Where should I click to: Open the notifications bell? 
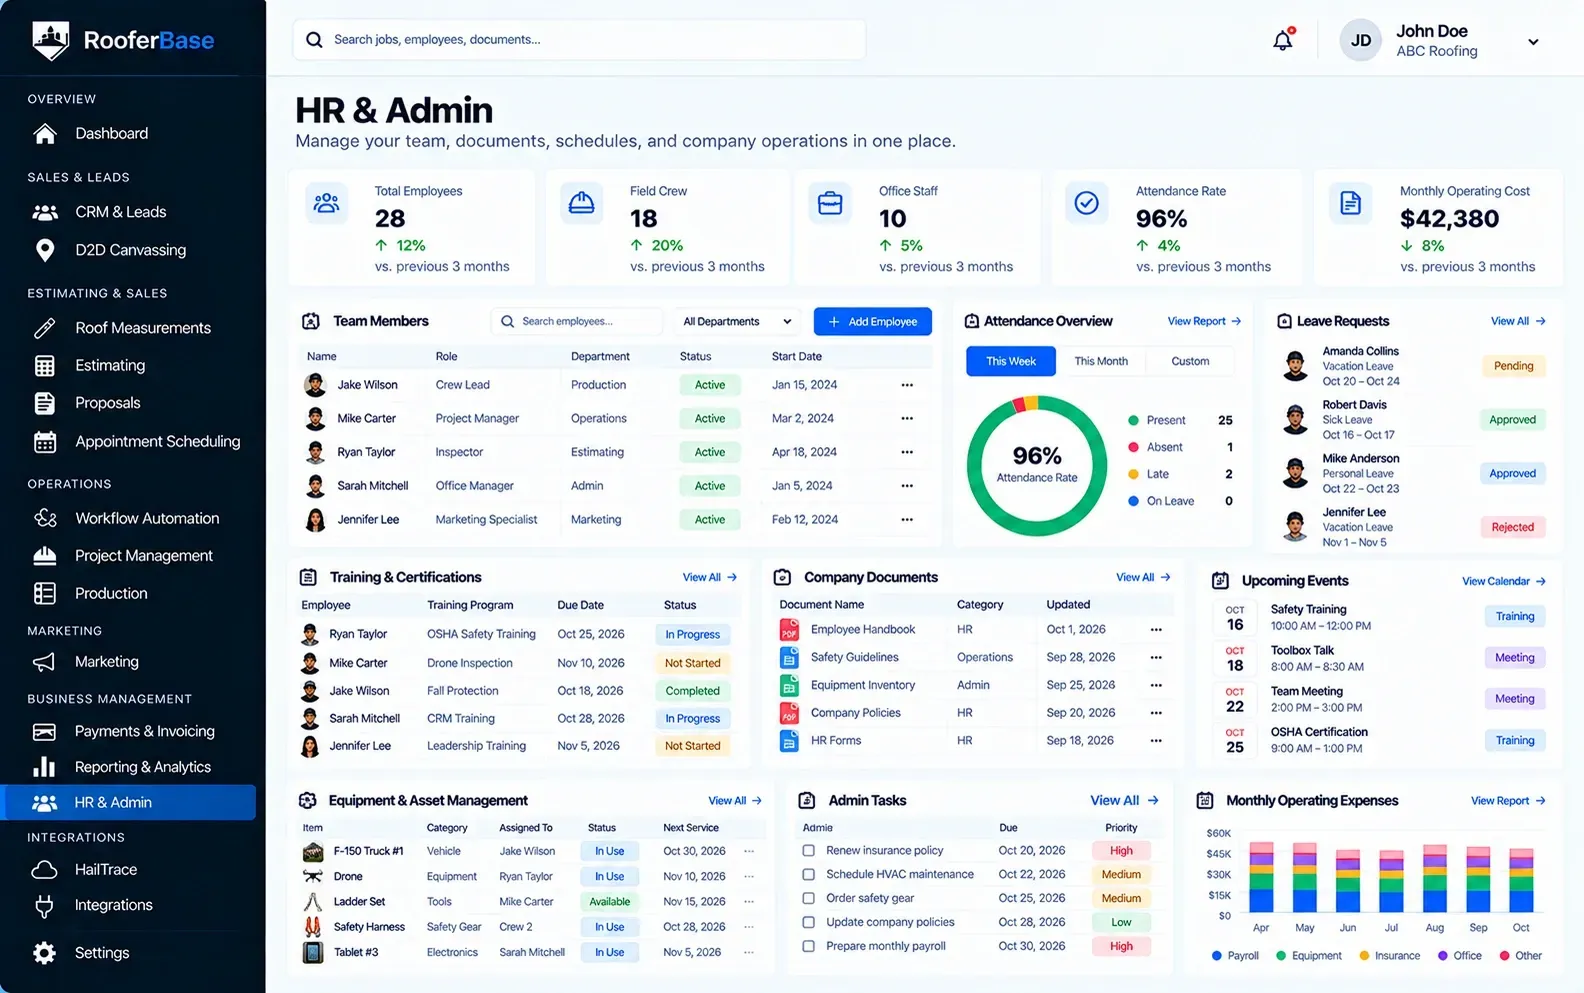point(1283,40)
